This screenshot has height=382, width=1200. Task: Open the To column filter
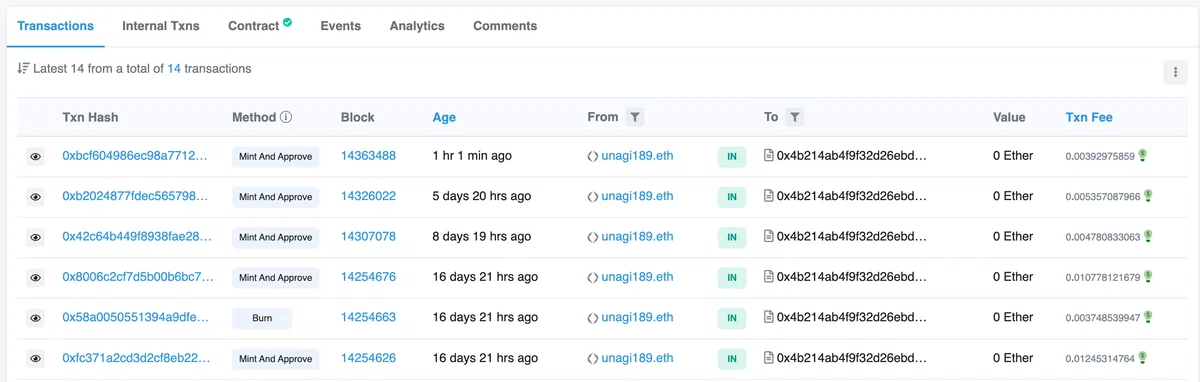(x=794, y=117)
